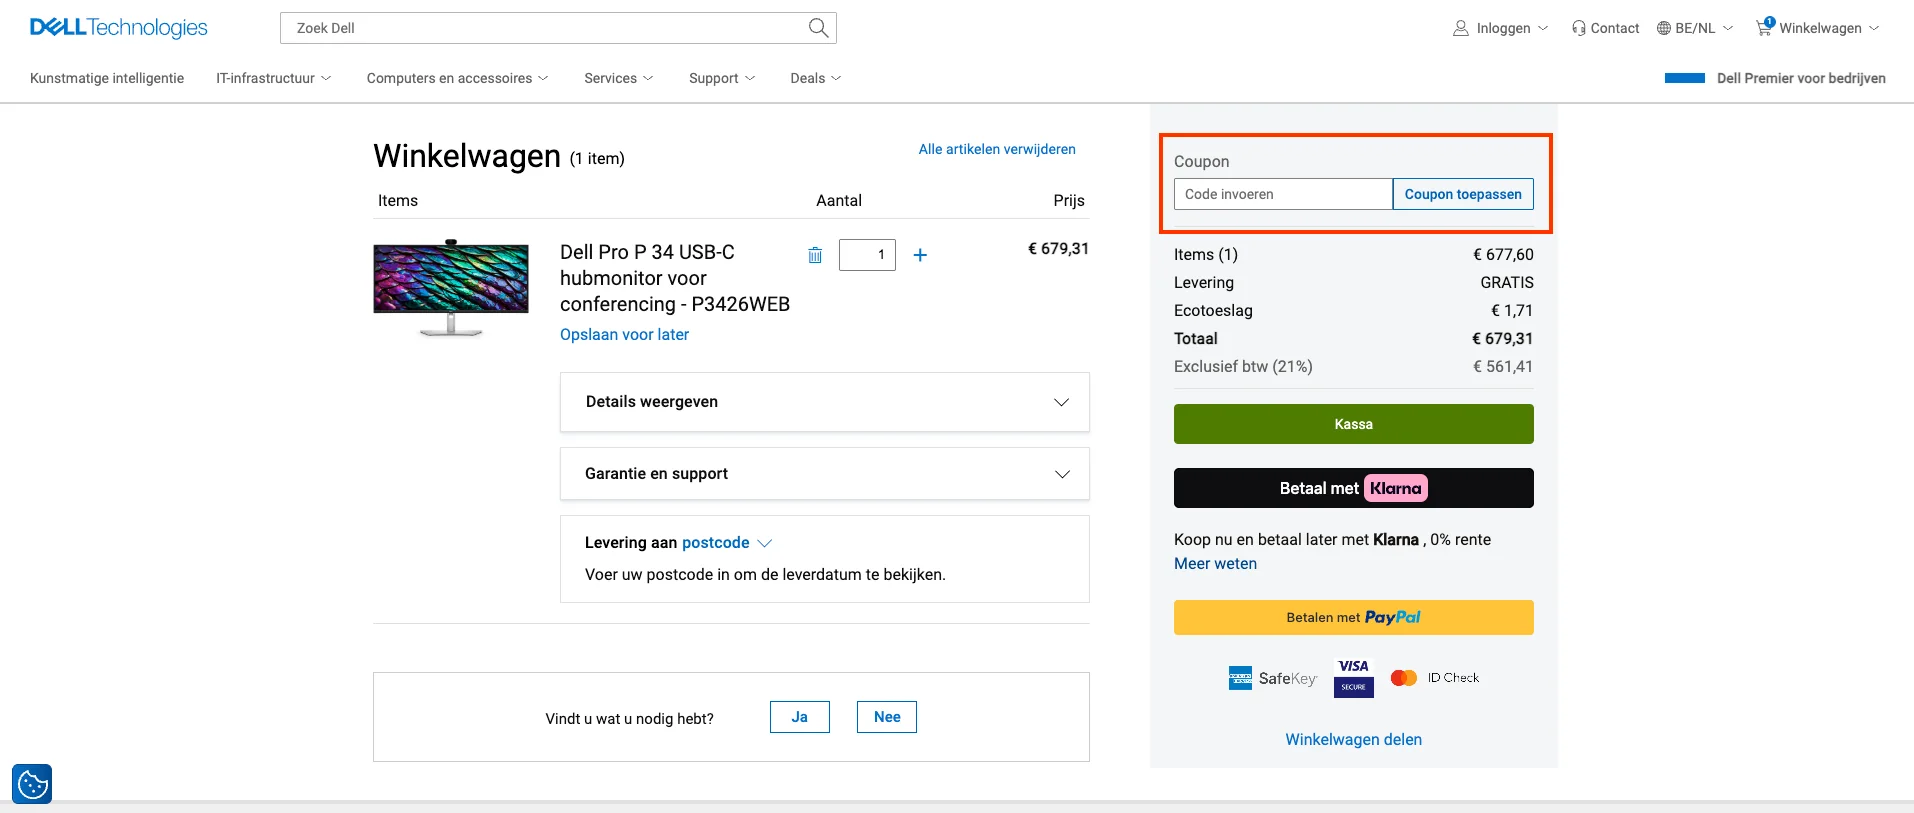Open the Services menu

tap(619, 78)
